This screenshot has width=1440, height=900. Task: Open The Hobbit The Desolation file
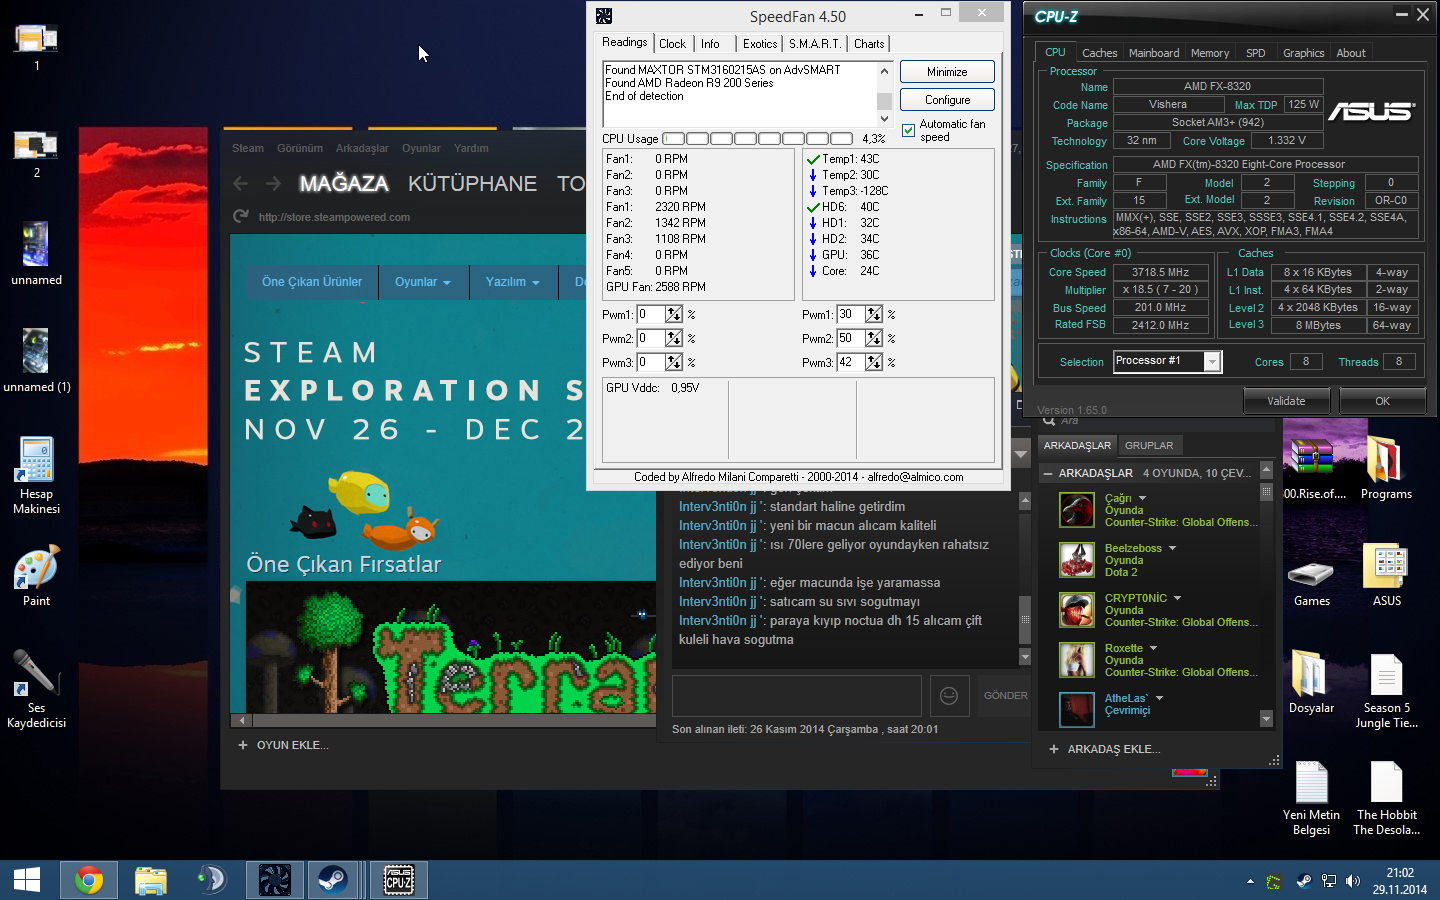tap(1386, 798)
